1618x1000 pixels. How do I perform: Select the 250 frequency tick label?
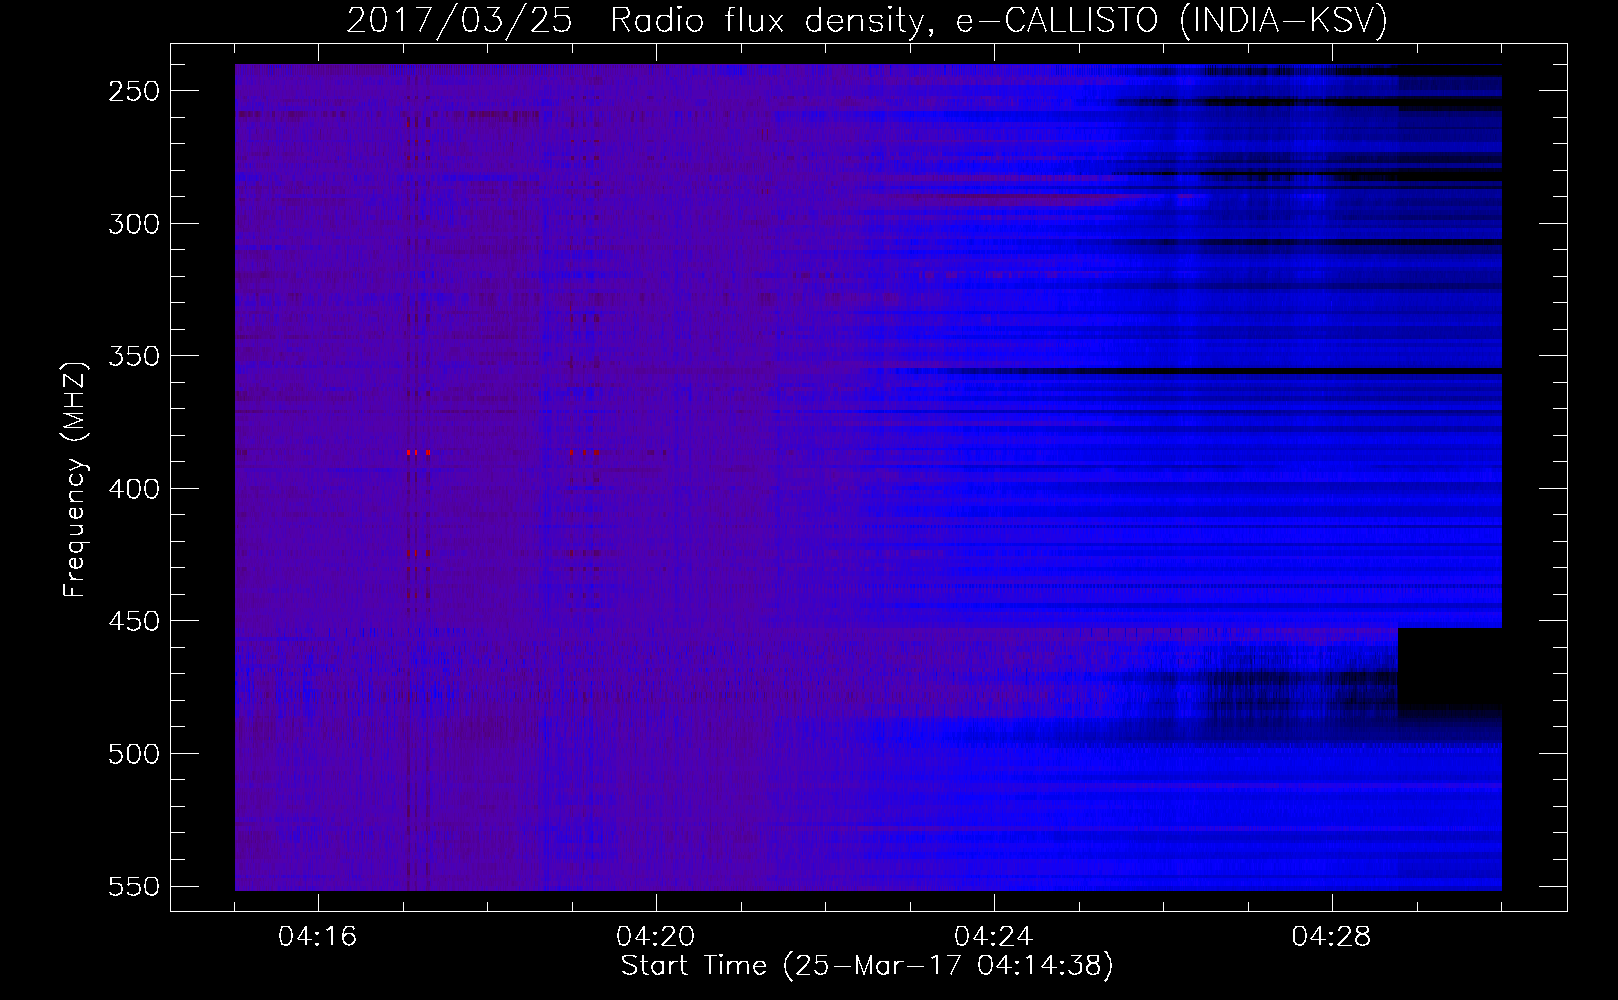(134, 91)
